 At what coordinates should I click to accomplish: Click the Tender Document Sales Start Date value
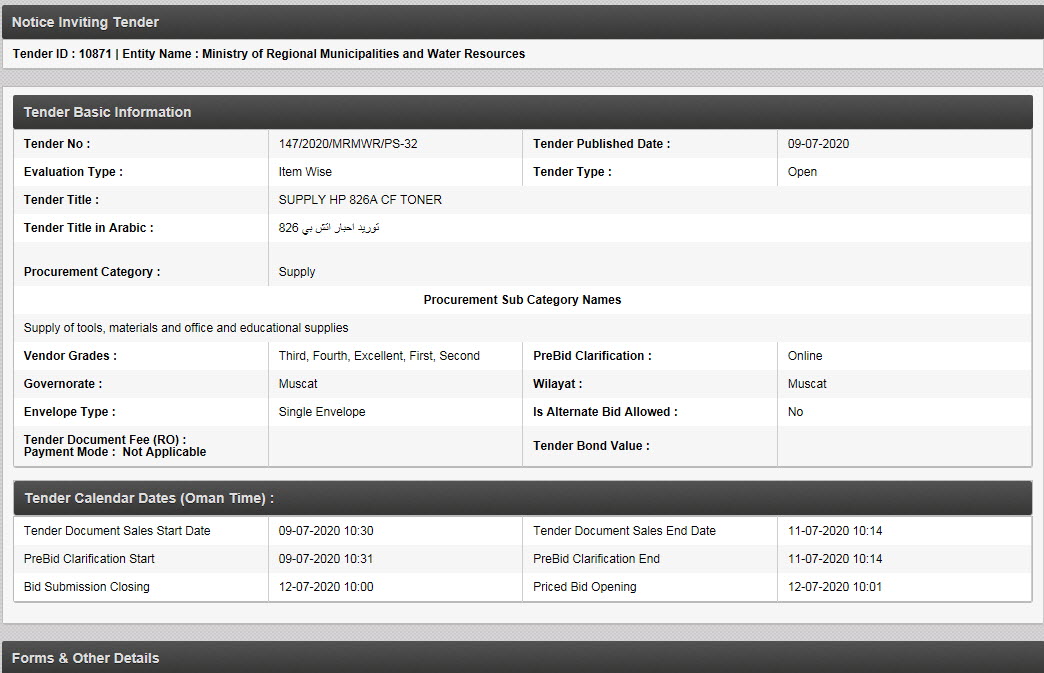(x=326, y=531)
